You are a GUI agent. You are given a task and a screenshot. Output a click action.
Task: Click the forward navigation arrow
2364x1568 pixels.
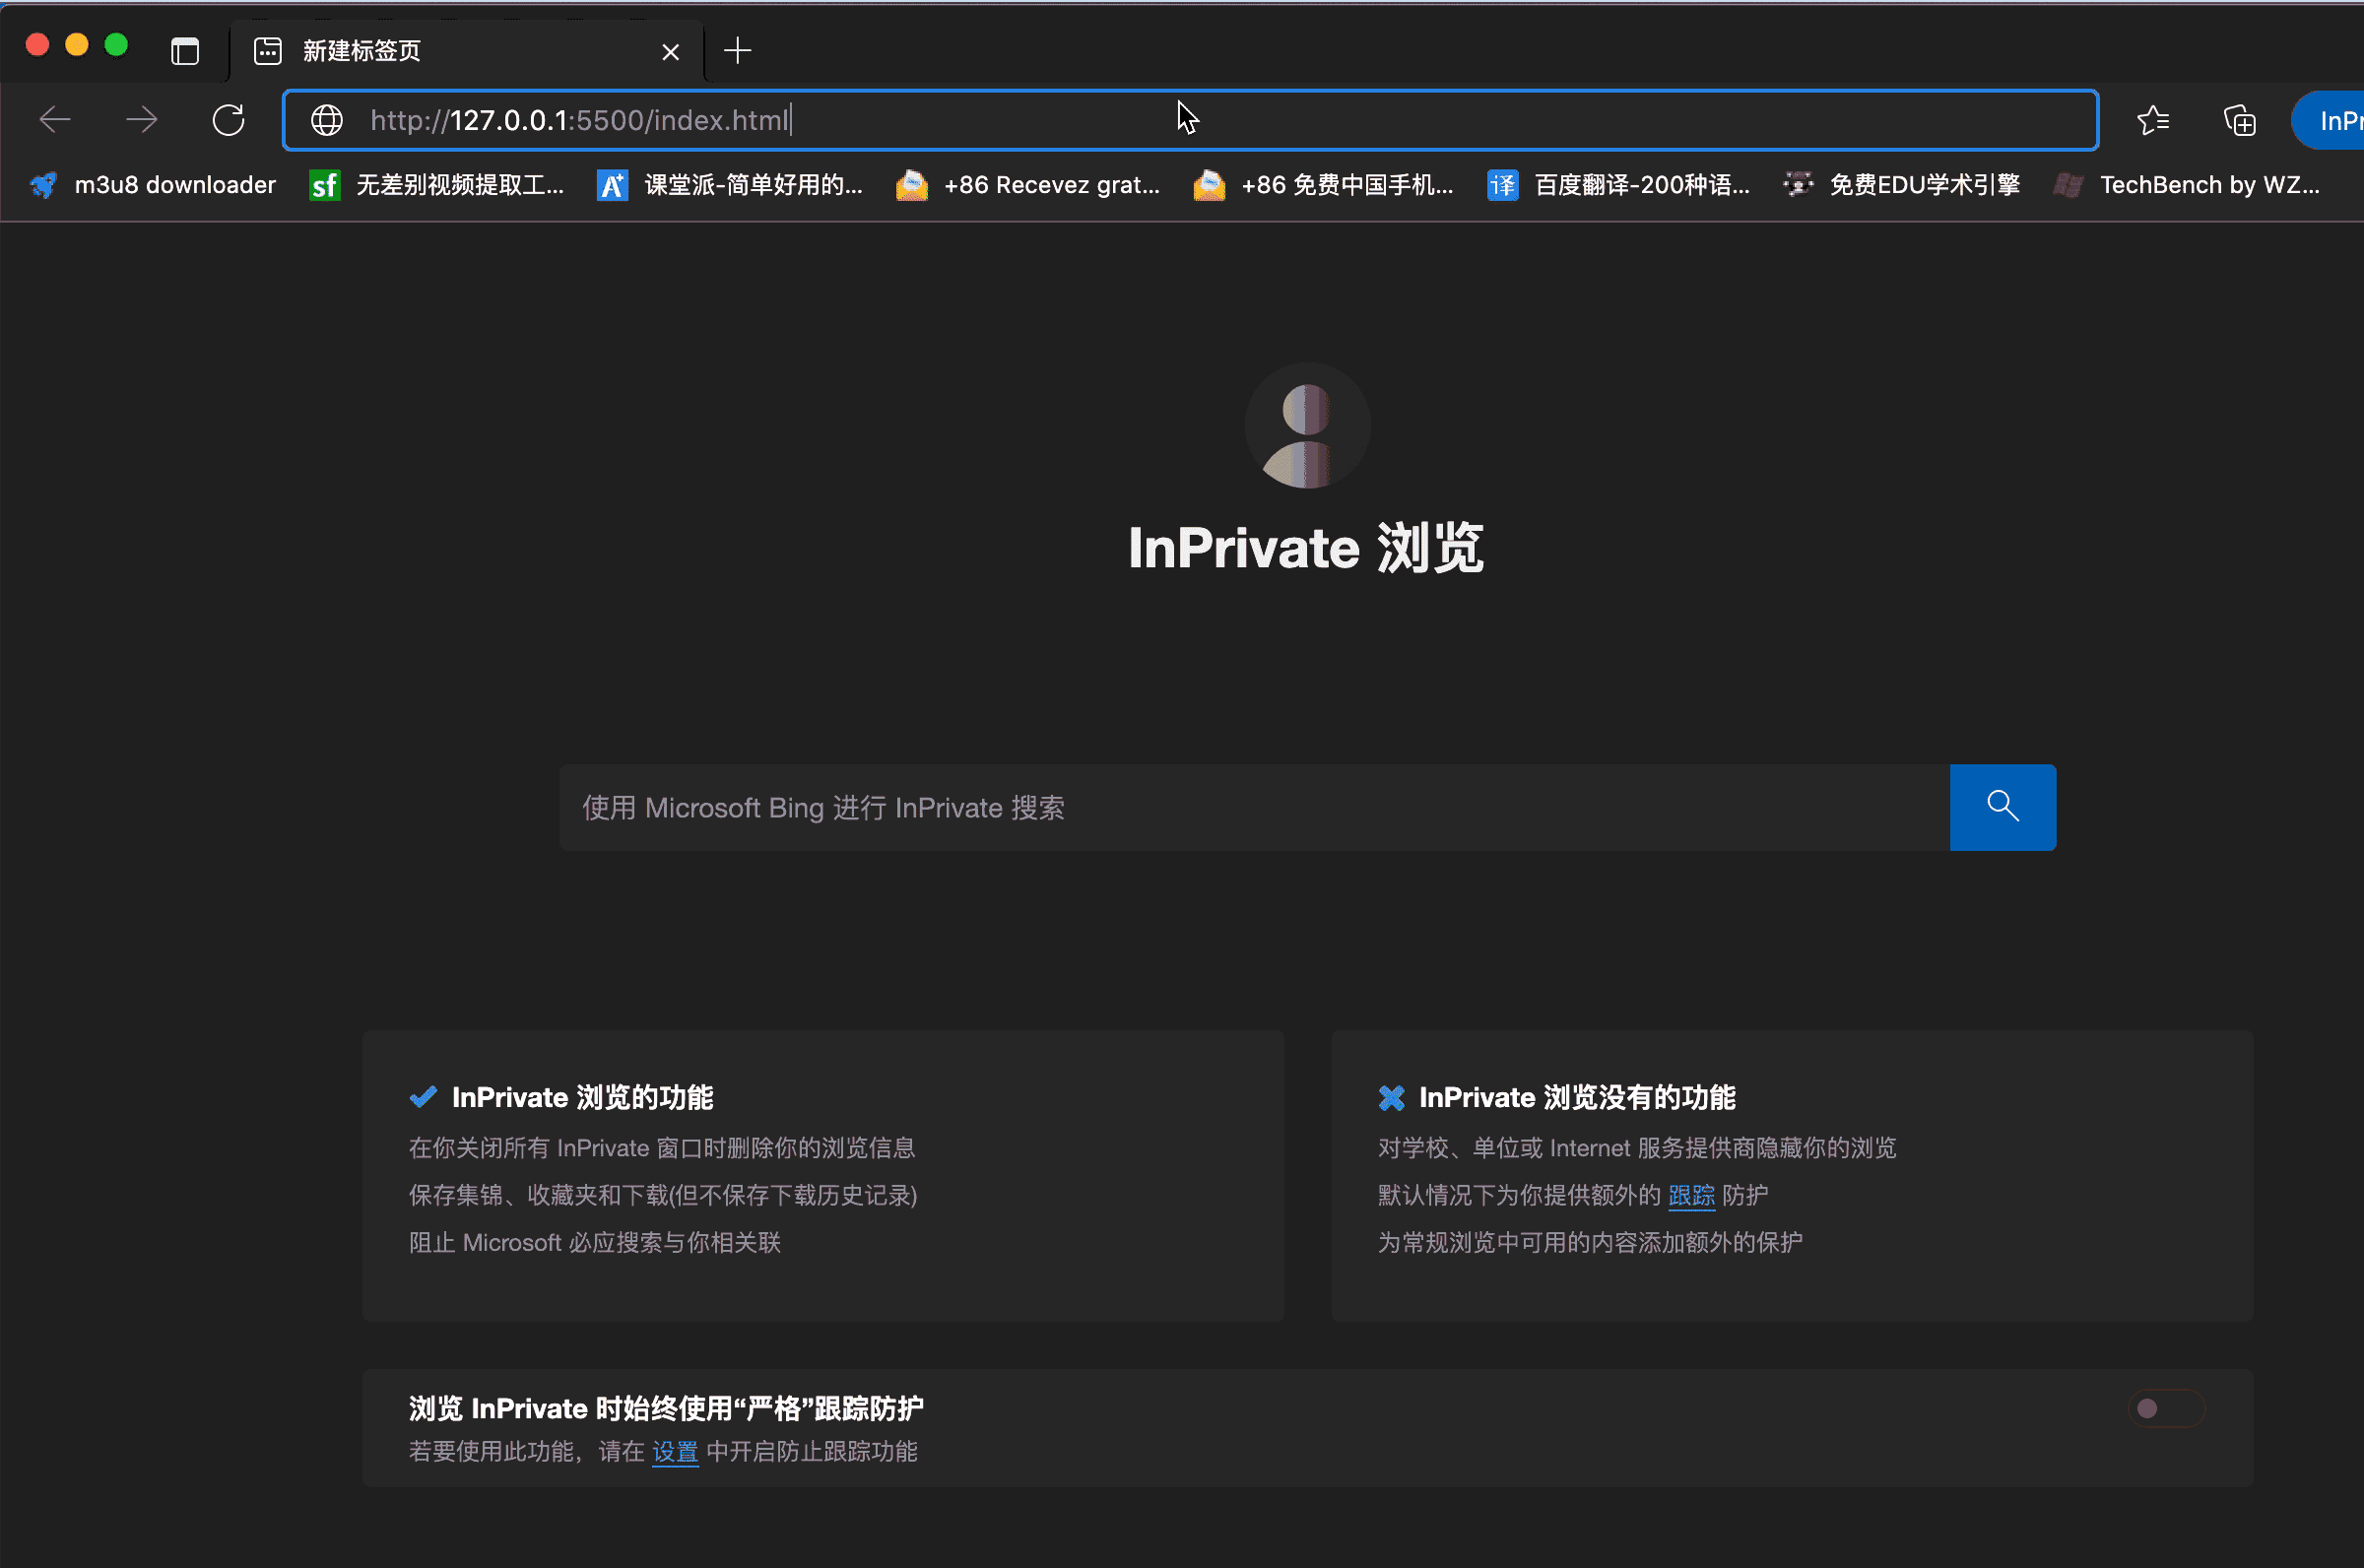(x=142, y=120)
